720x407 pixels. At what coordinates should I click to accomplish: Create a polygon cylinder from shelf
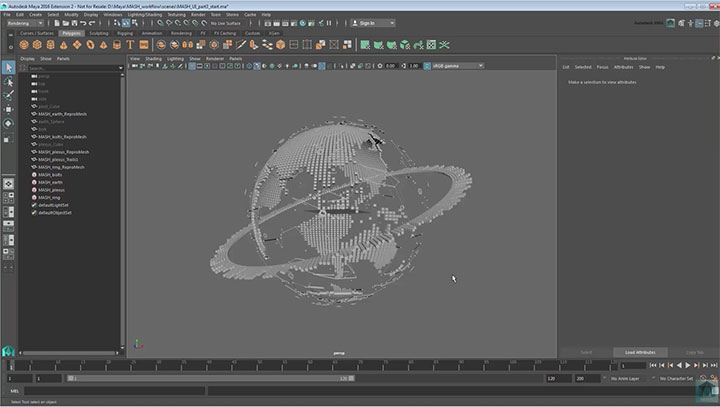point(51,45)
